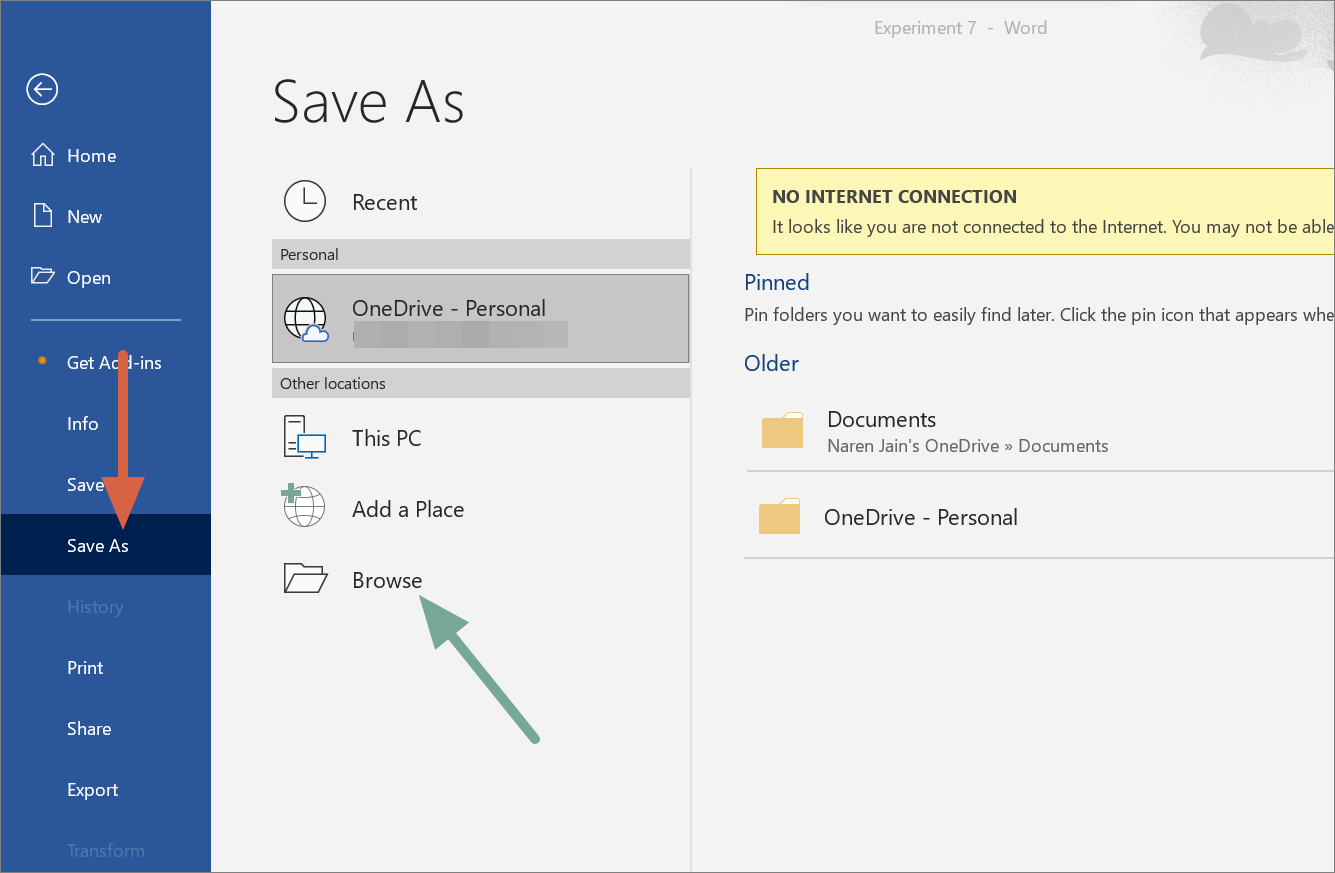This screenshot has height=873, width=1335.
Task: Click the New blank page icon
Action: (42, 216)
